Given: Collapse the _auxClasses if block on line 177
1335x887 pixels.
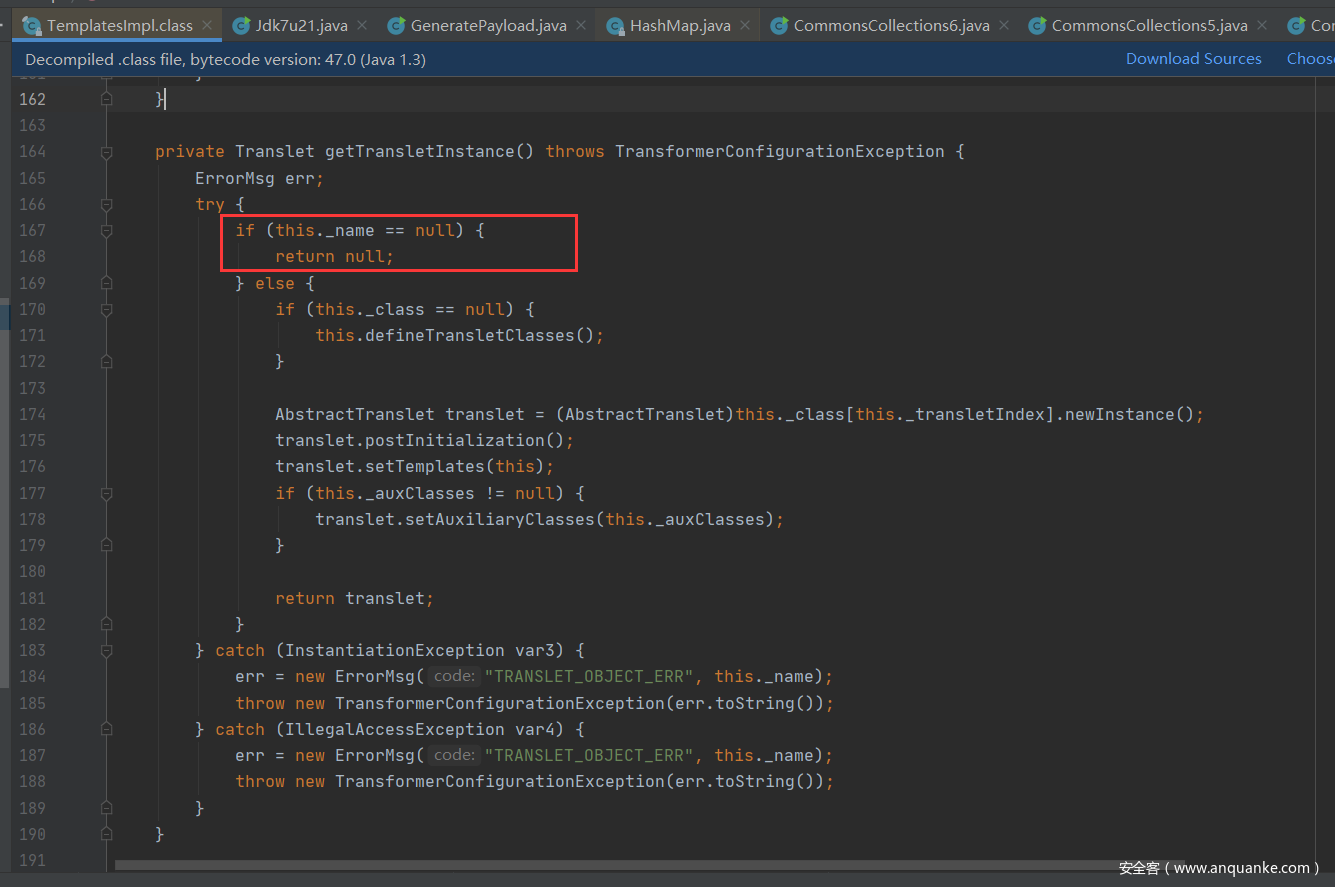Looking at the screenshot, I should click(106, 493).
